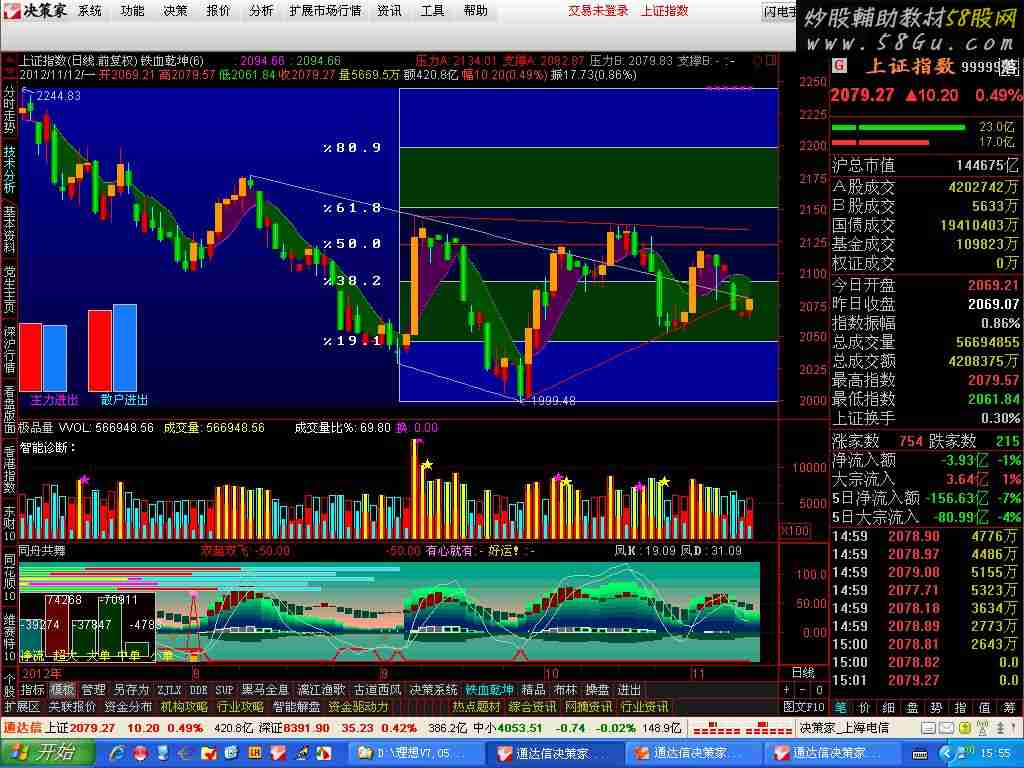
Task: Switch to the 指标 tab
Action: click(x=33, y=690)
